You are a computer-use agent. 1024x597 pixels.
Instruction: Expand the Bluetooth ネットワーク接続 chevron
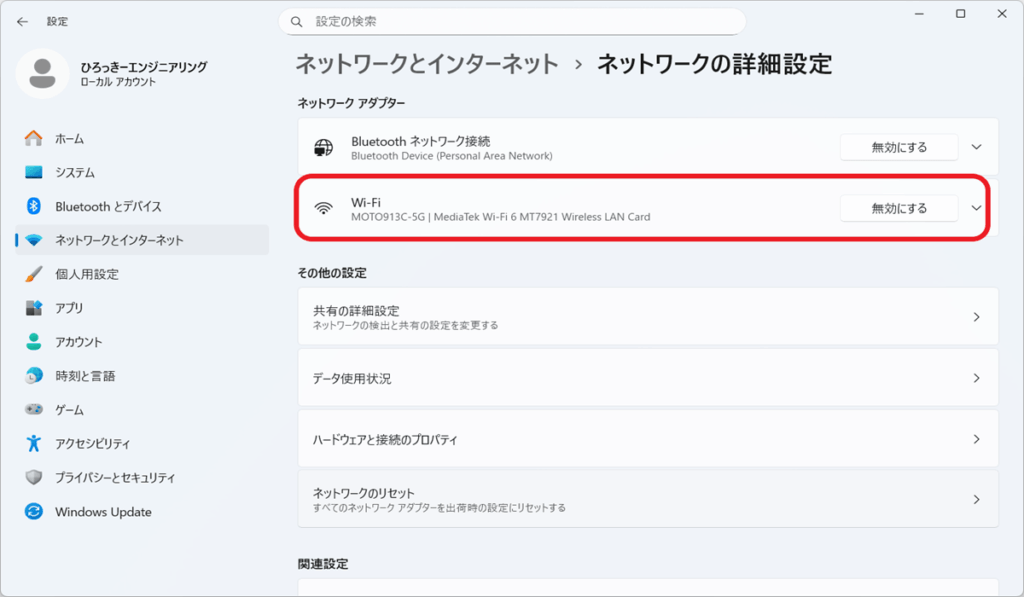point(976,147)
